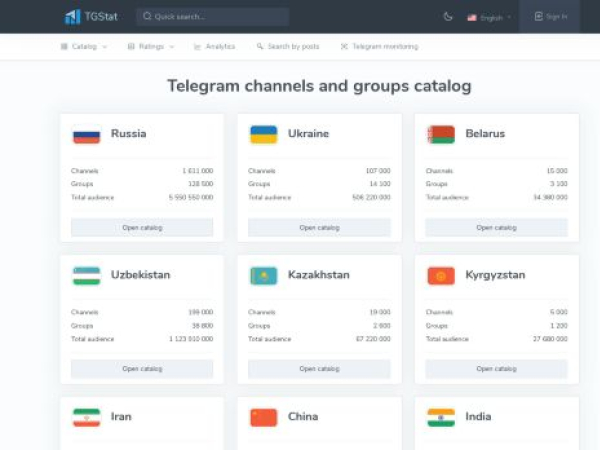The height and width of the screenshot is (450, 600).
Task: Click the US flag language icon
Action: pyautogui.click(x=472, y=18)
